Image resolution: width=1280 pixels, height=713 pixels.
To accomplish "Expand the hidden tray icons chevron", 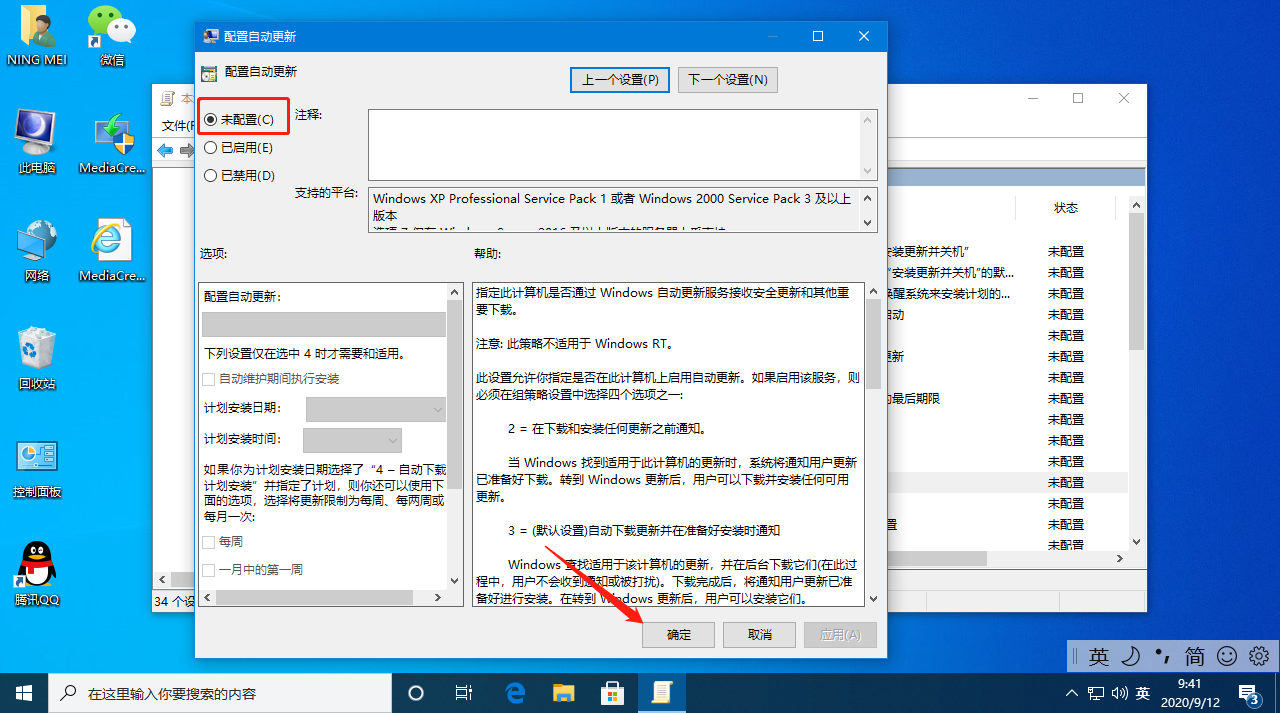I will [1070, 691].
